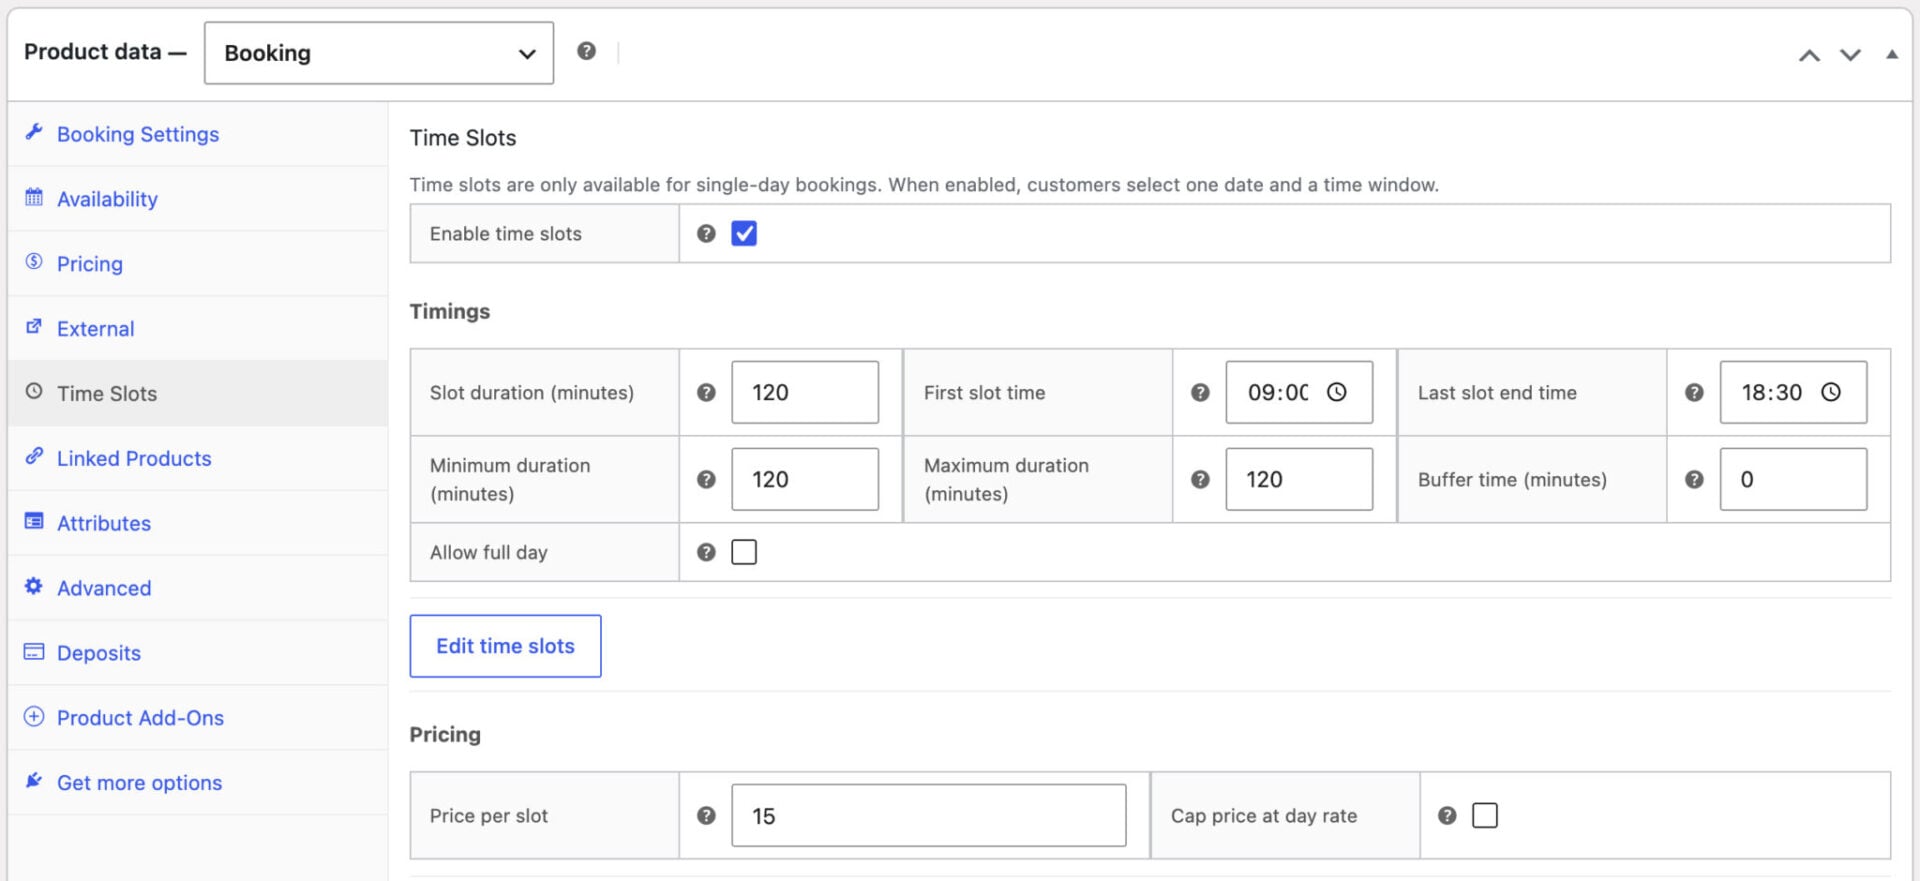
Task: Move Product data panel down
Action: (x=1851, y=55)
